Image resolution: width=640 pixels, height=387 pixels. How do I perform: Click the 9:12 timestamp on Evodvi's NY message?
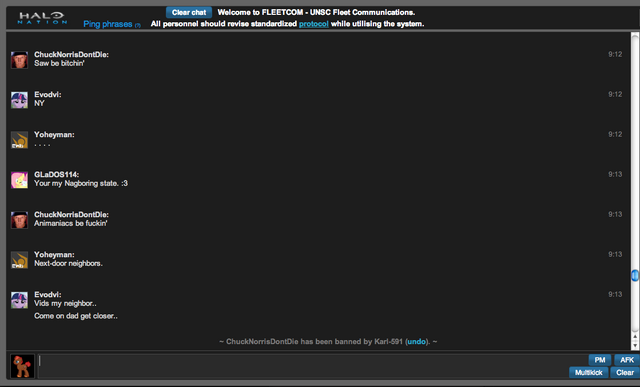tap(615, 94)
